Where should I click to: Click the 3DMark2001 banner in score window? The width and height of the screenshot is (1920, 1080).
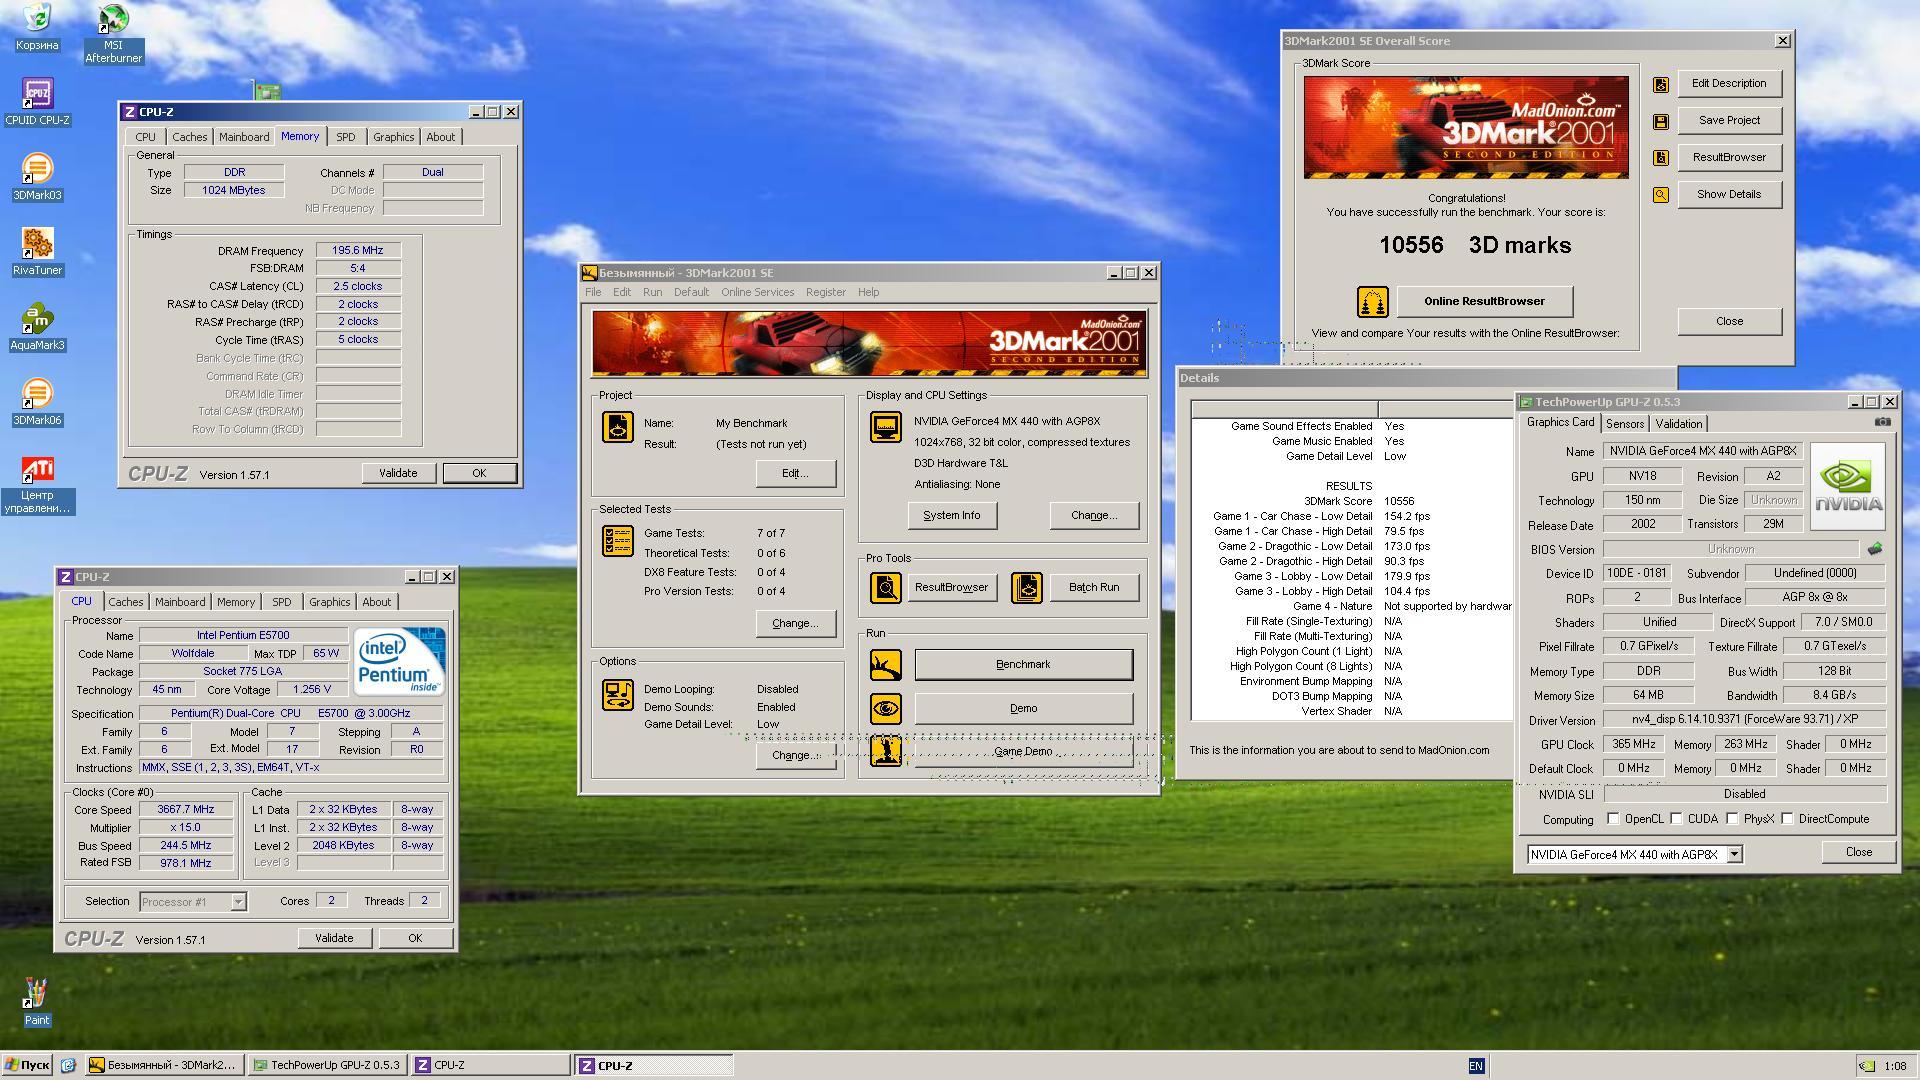point(1466,128)
